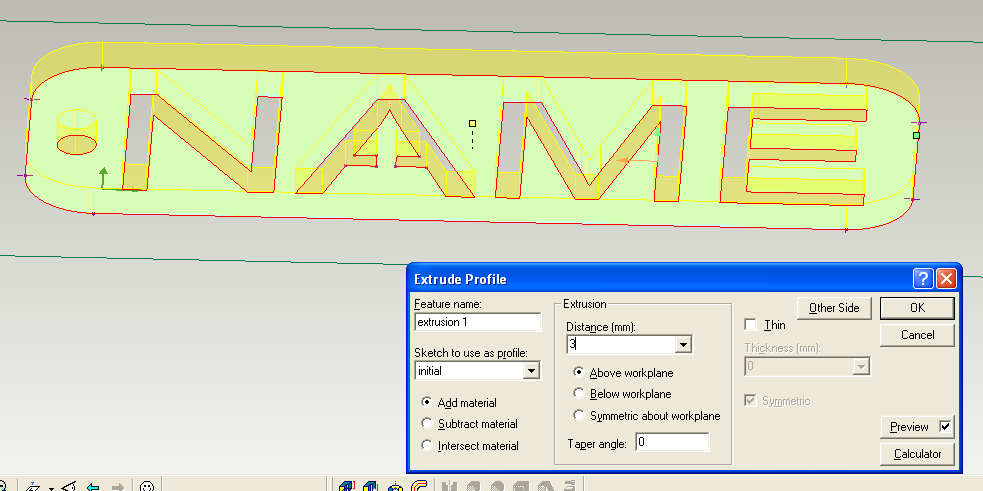This screenshot has height=491, width=983.
Task: Open the Thickness (mm) dropdown
Action: click(862, 366)
